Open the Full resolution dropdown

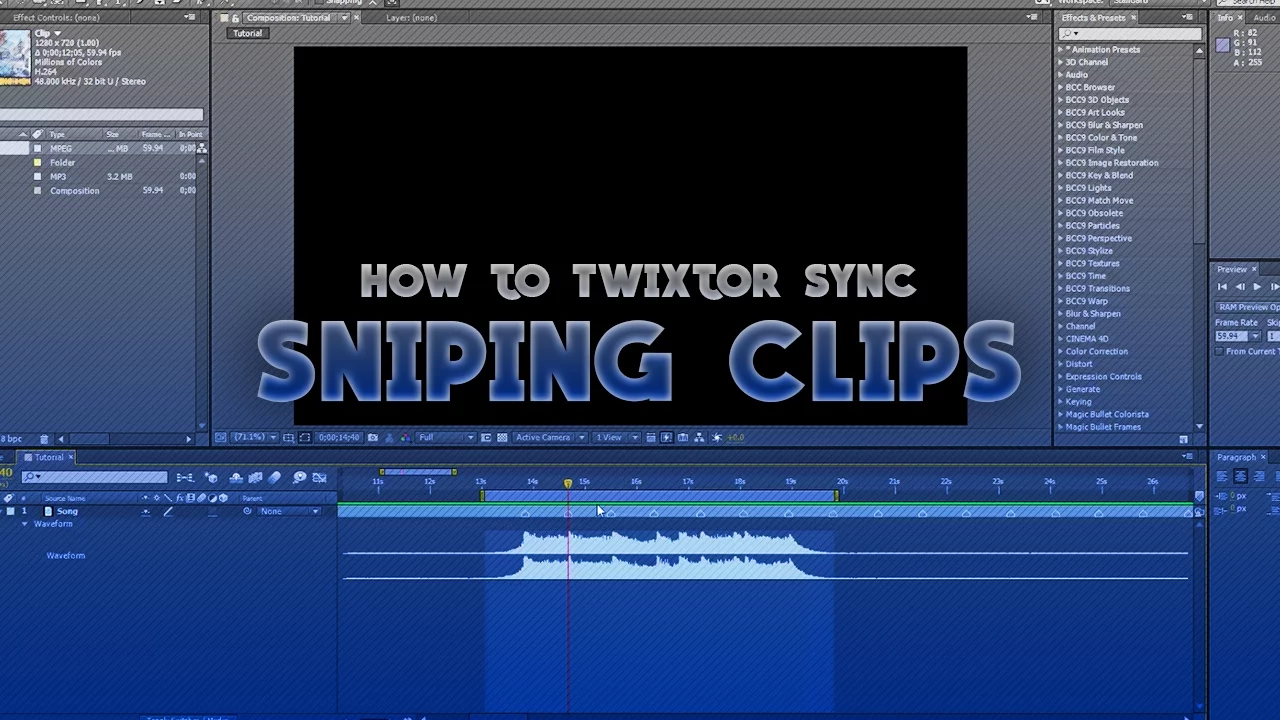pos(445,437)
